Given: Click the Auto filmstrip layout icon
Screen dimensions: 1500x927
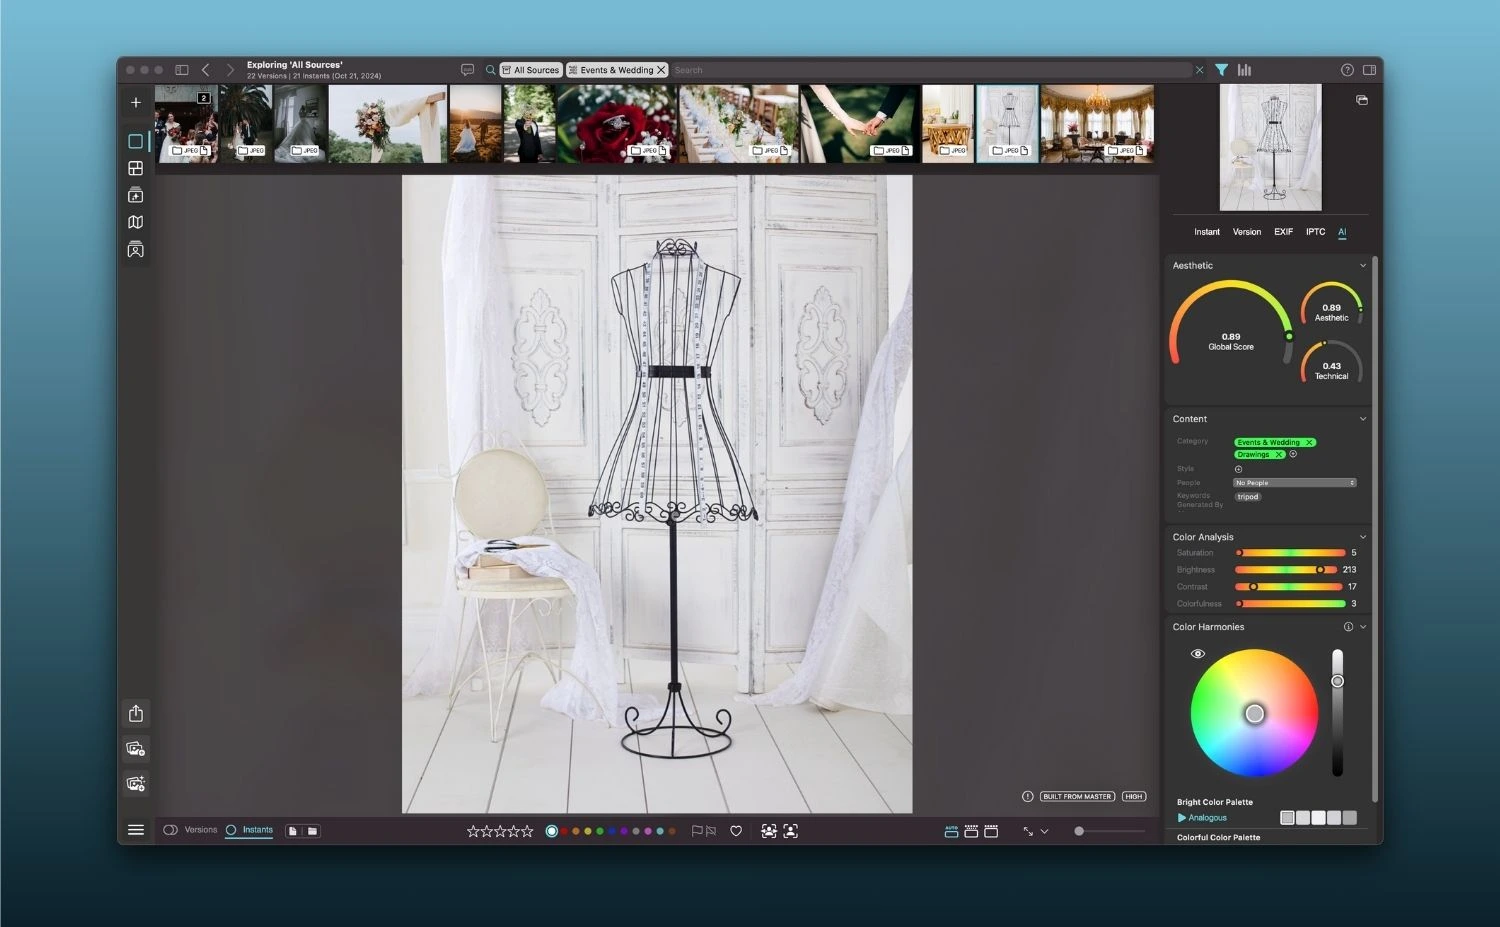Looking at the screenshot, I should (951, 831).
